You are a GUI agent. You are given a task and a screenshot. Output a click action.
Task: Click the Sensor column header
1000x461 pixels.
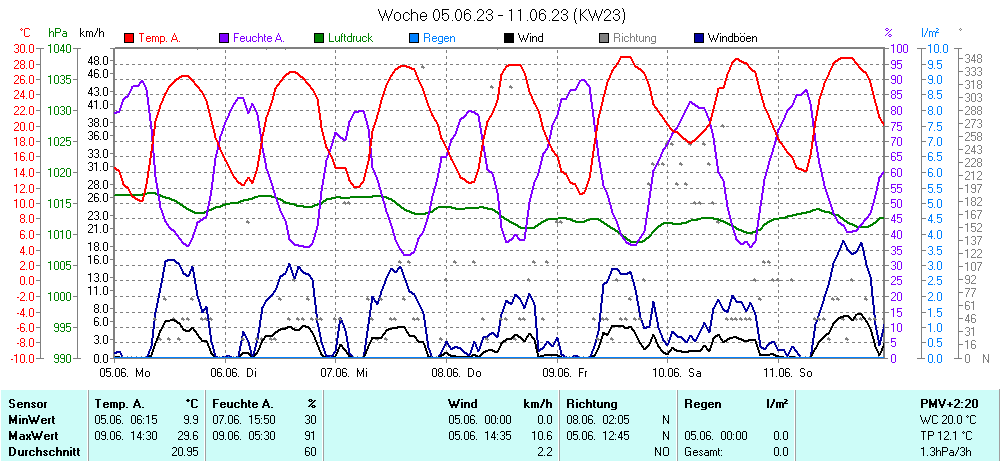click(27, 404)
